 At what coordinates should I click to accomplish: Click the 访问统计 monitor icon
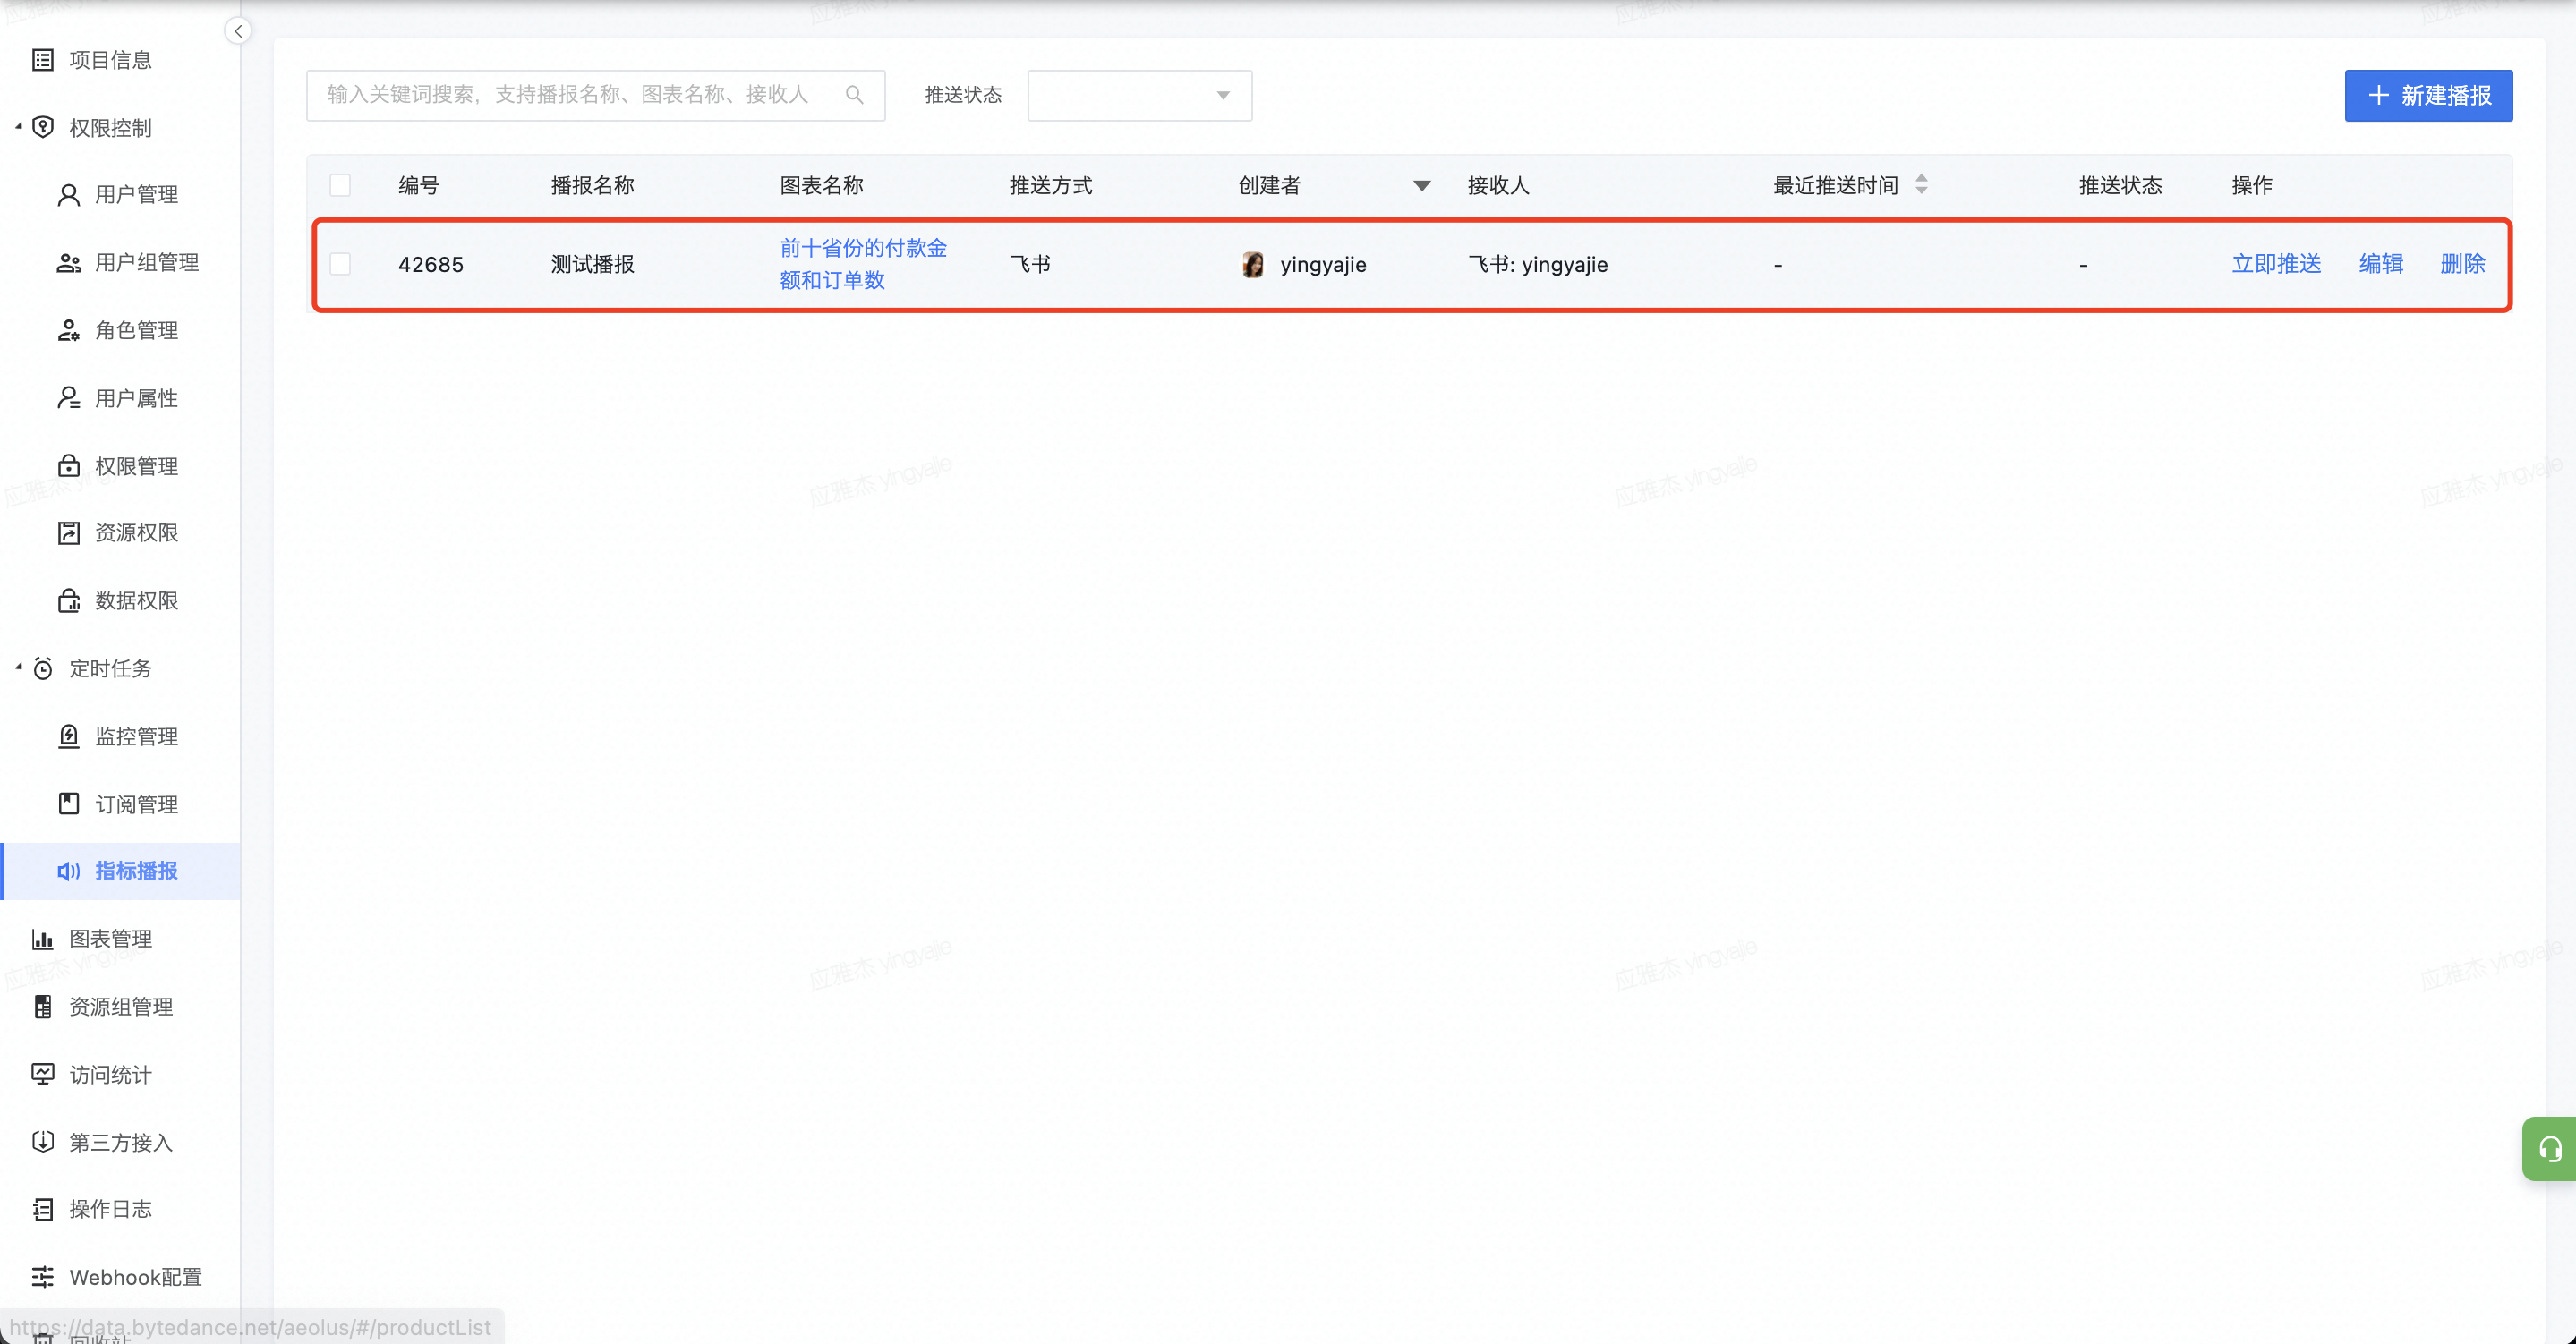43,1074
